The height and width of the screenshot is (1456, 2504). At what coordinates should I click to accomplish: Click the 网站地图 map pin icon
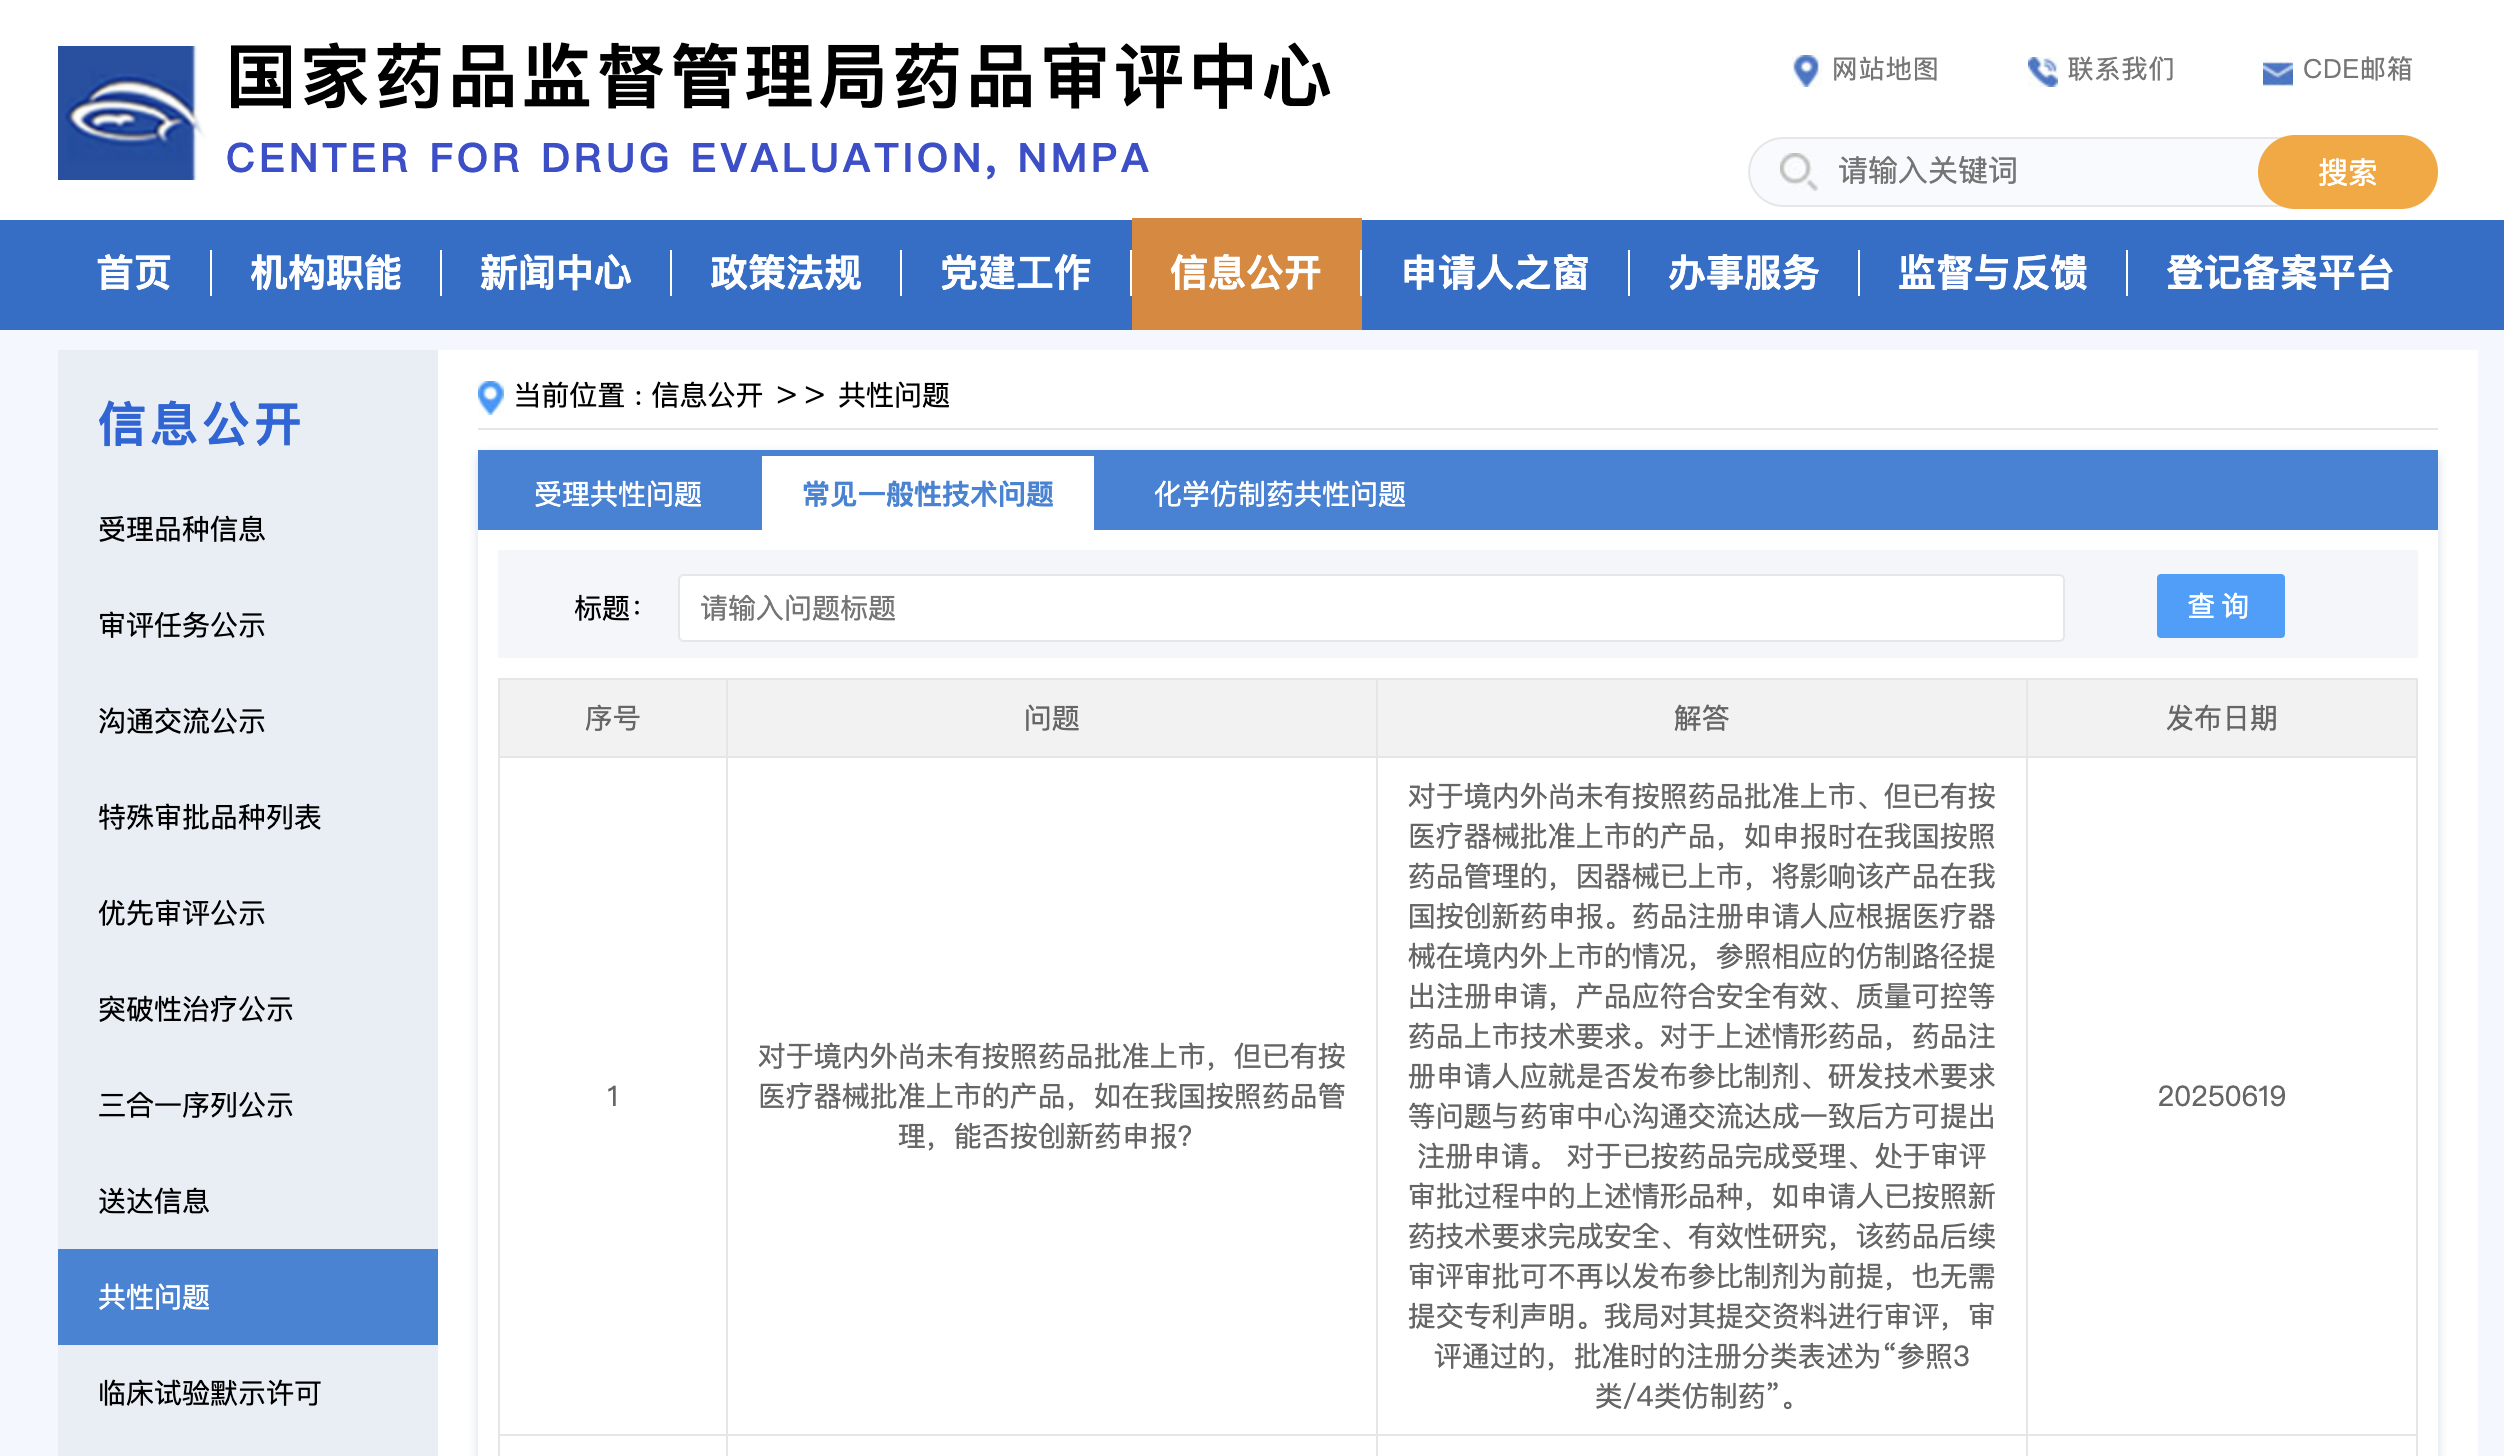[1805, 70]
